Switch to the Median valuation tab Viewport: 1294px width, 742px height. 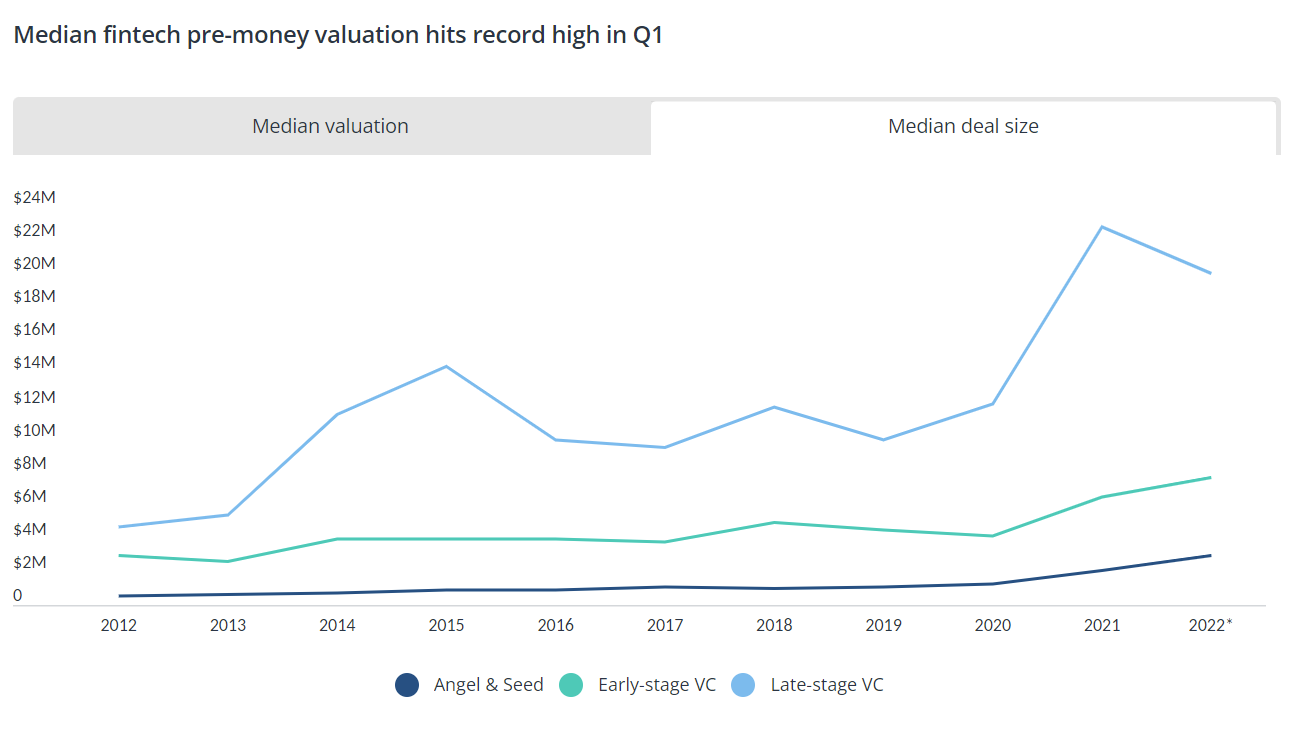[331, 127]
